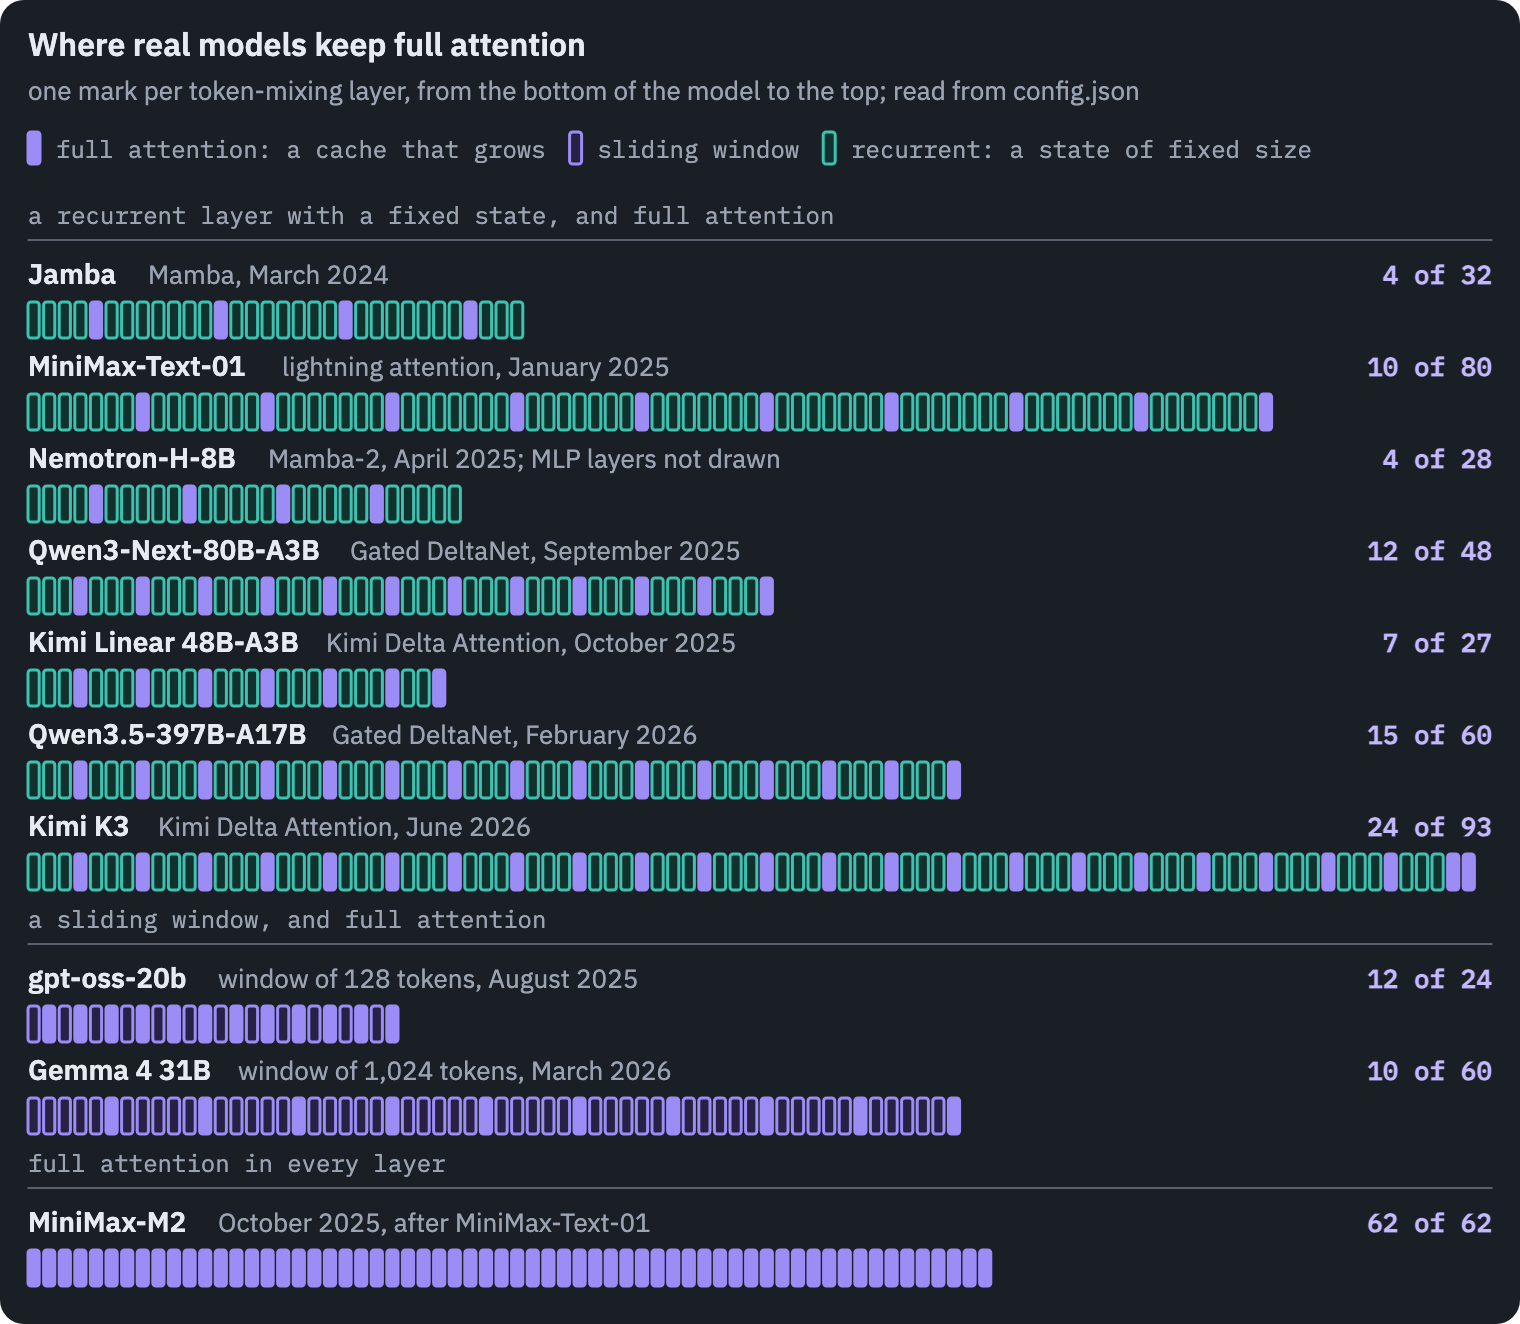
Task: Select the legend text 'recurrent: a state of fixed size'
Action: click(x=1081, y=150)
